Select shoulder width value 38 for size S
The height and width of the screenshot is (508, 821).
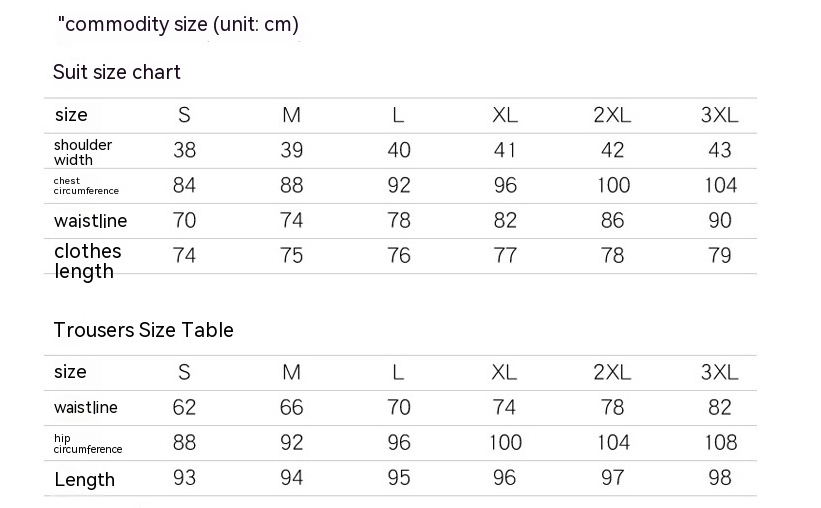pos(184,150)
